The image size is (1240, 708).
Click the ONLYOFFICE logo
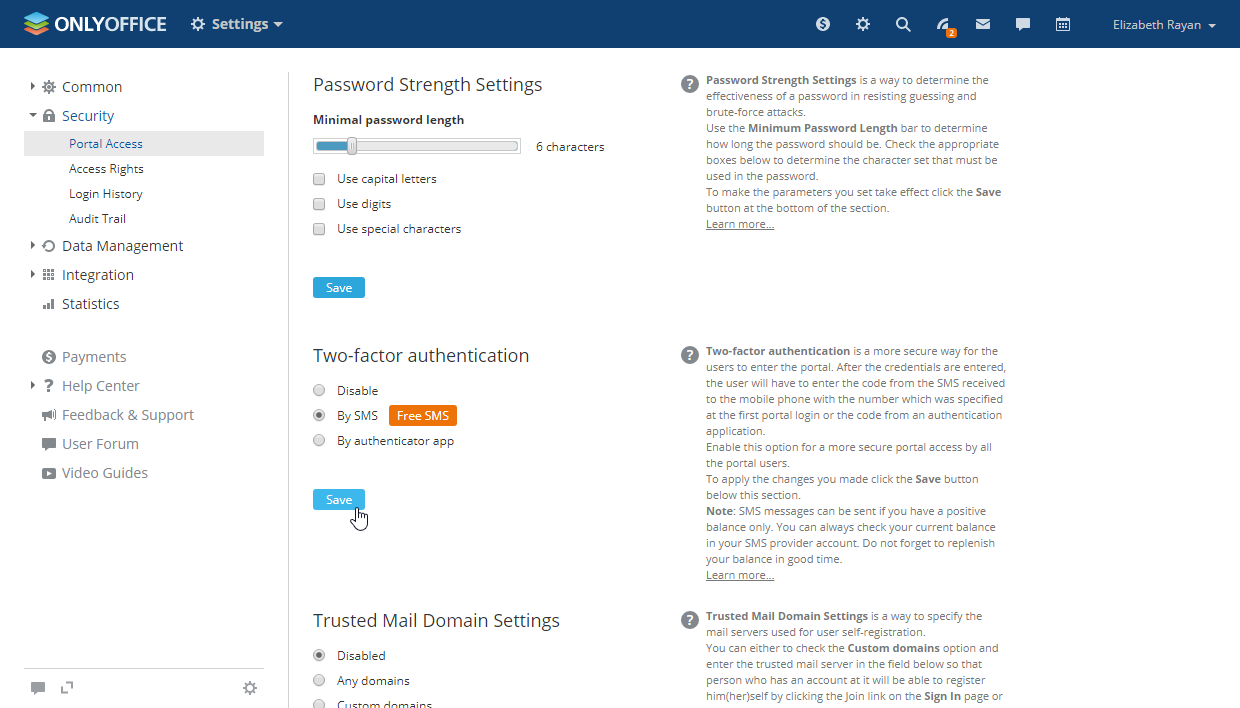95,24
